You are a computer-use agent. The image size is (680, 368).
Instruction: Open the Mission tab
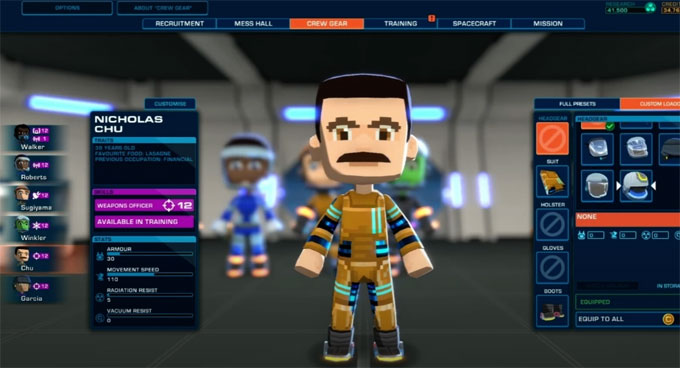coord(548,23)
